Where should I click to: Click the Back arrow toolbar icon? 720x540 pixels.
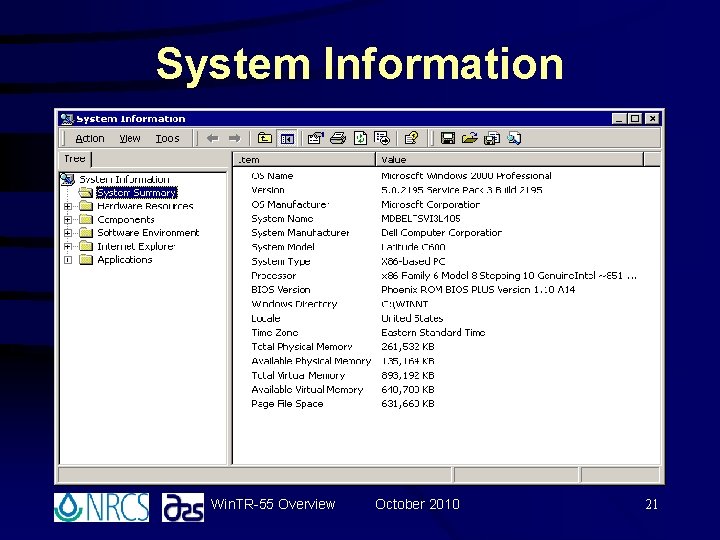pos(212,138)
